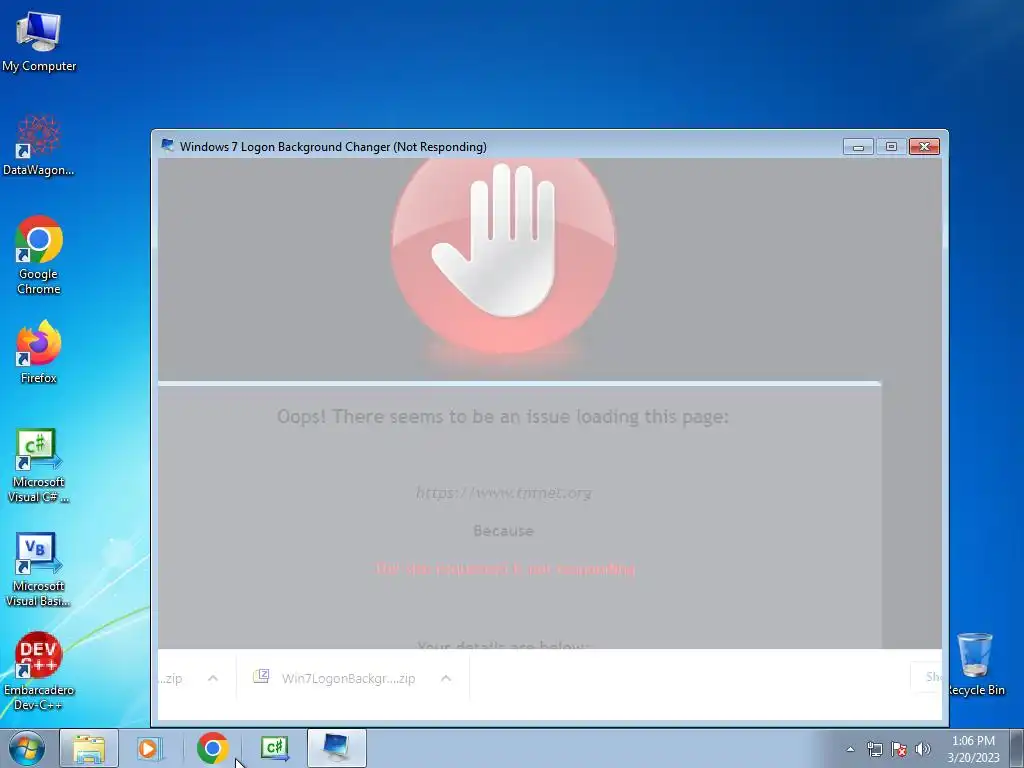1024x768 pixels.
Task: Select Logon Background Changer taskbar button
Action: click(x=336, y=748)
